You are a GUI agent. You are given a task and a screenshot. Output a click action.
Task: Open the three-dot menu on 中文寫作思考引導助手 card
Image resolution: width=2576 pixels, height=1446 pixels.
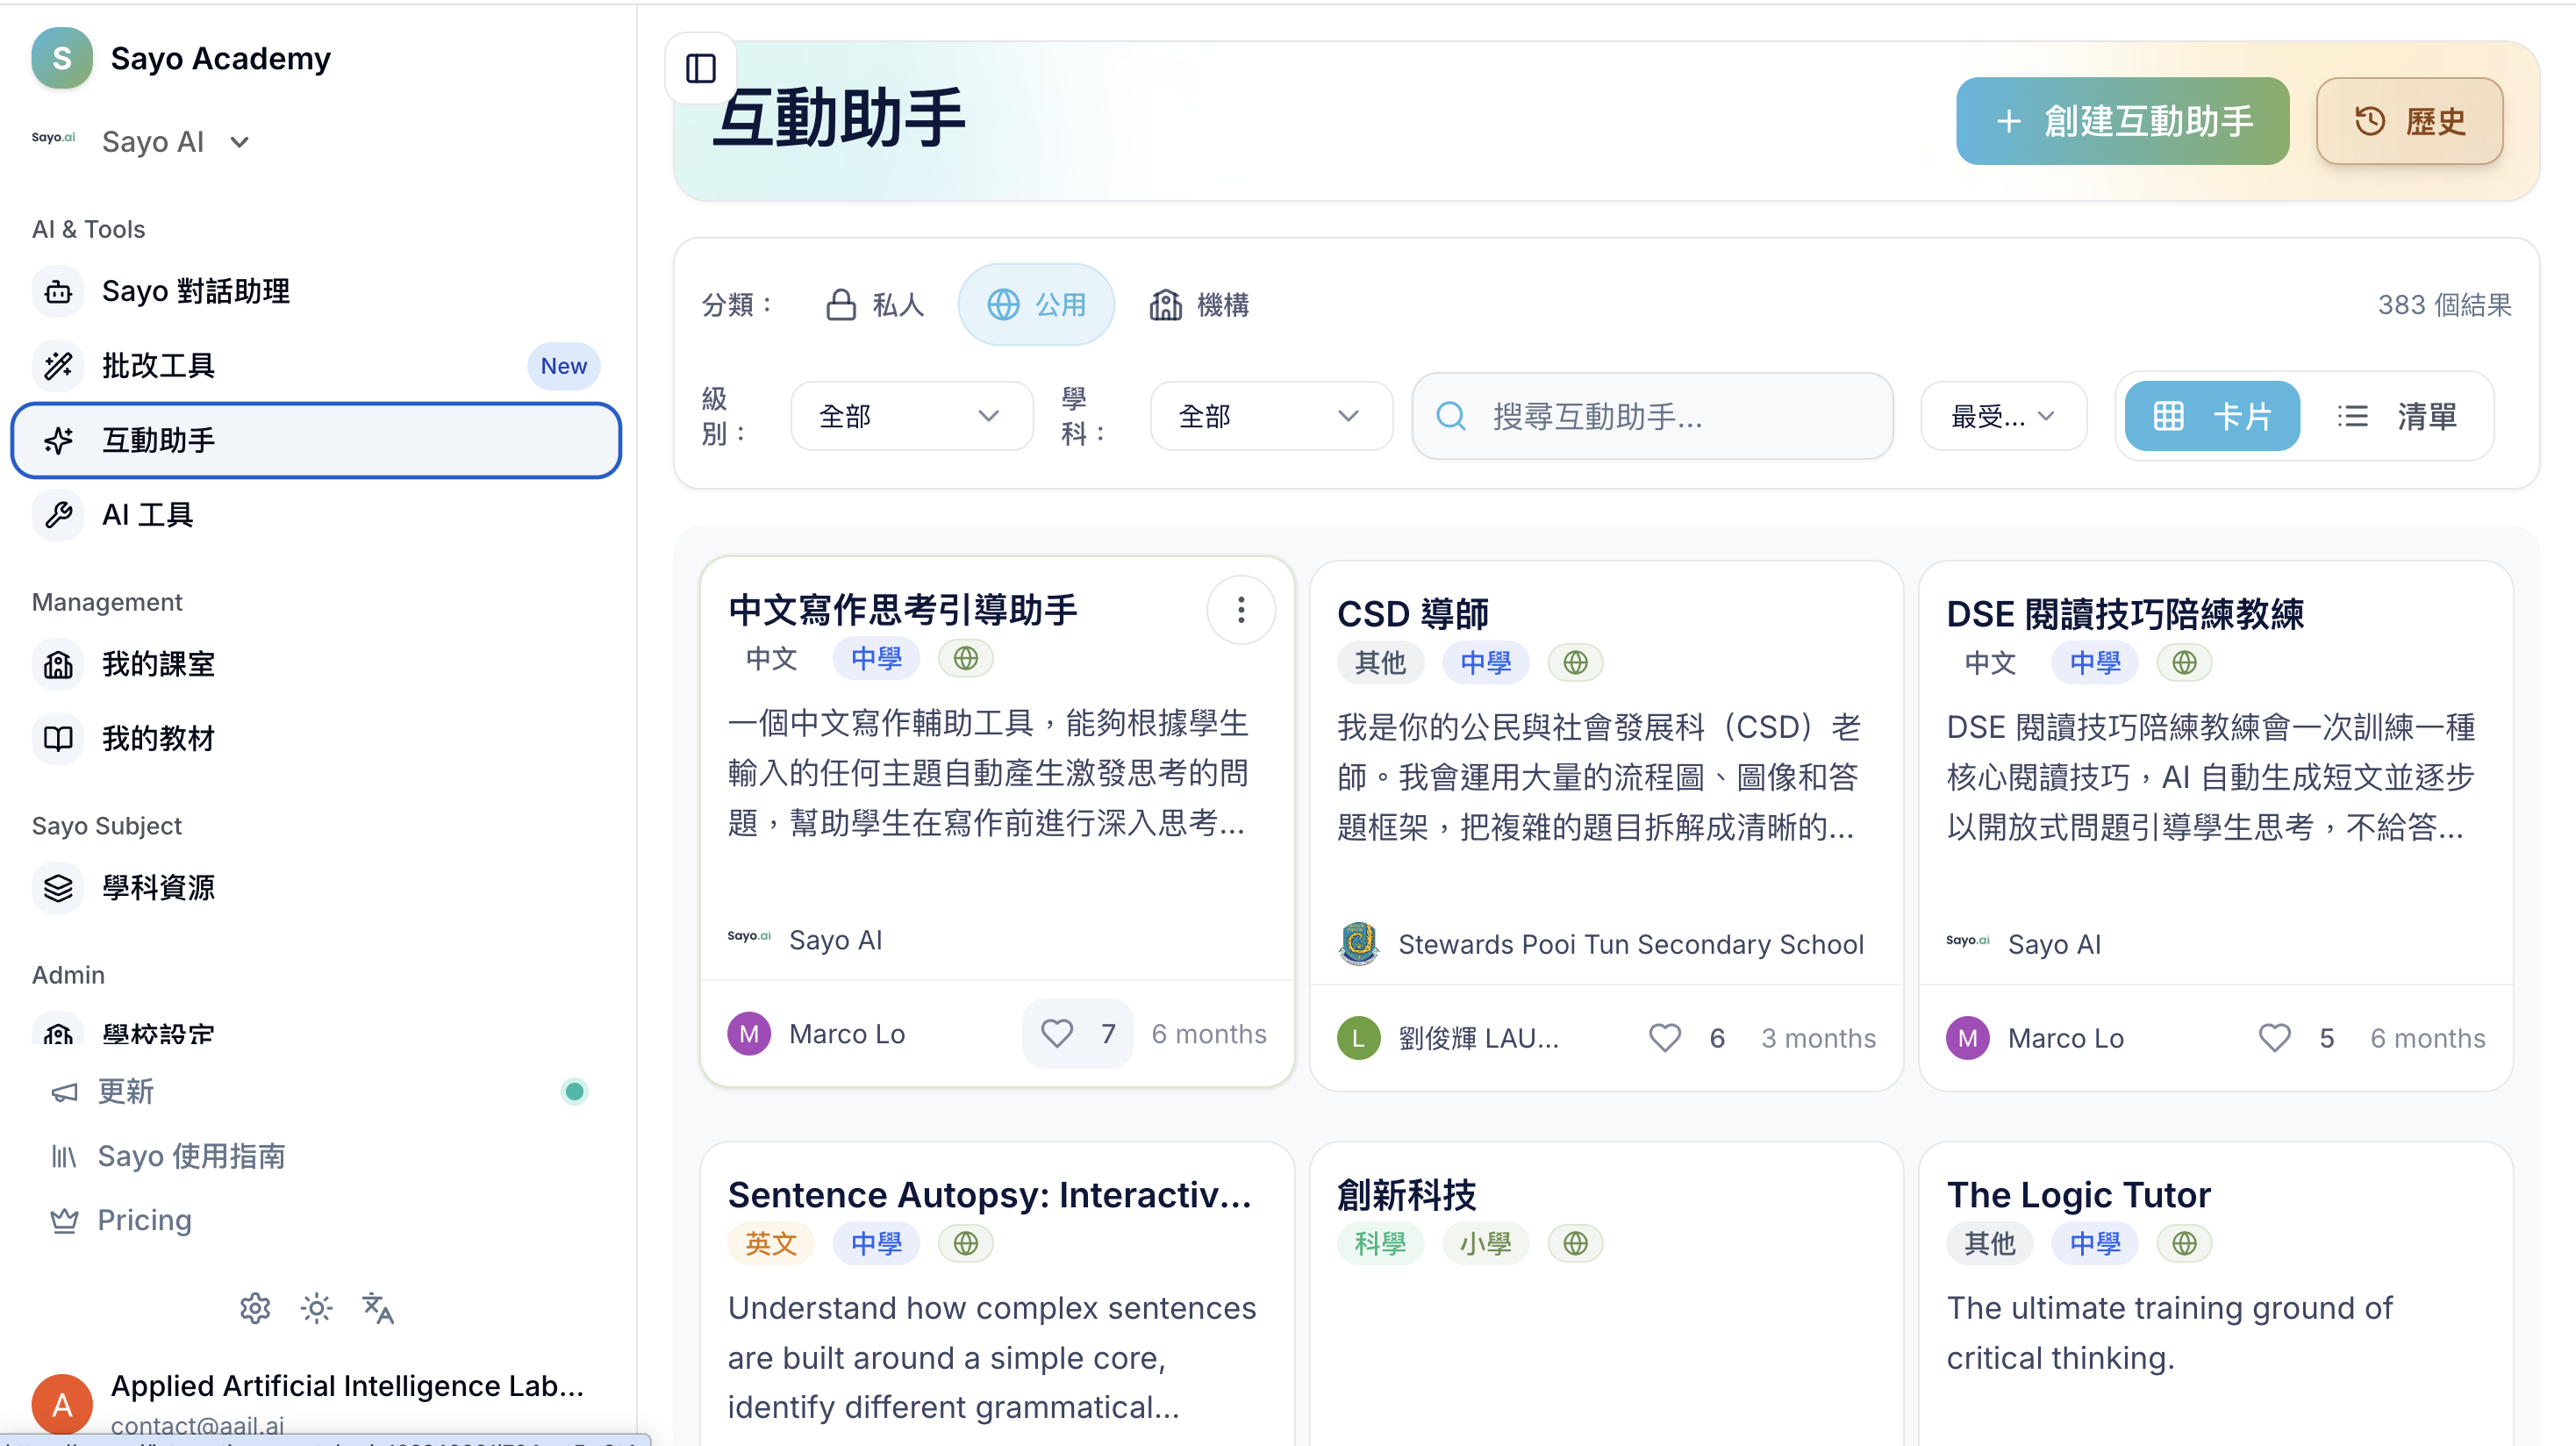click(x=1241, y=610)
